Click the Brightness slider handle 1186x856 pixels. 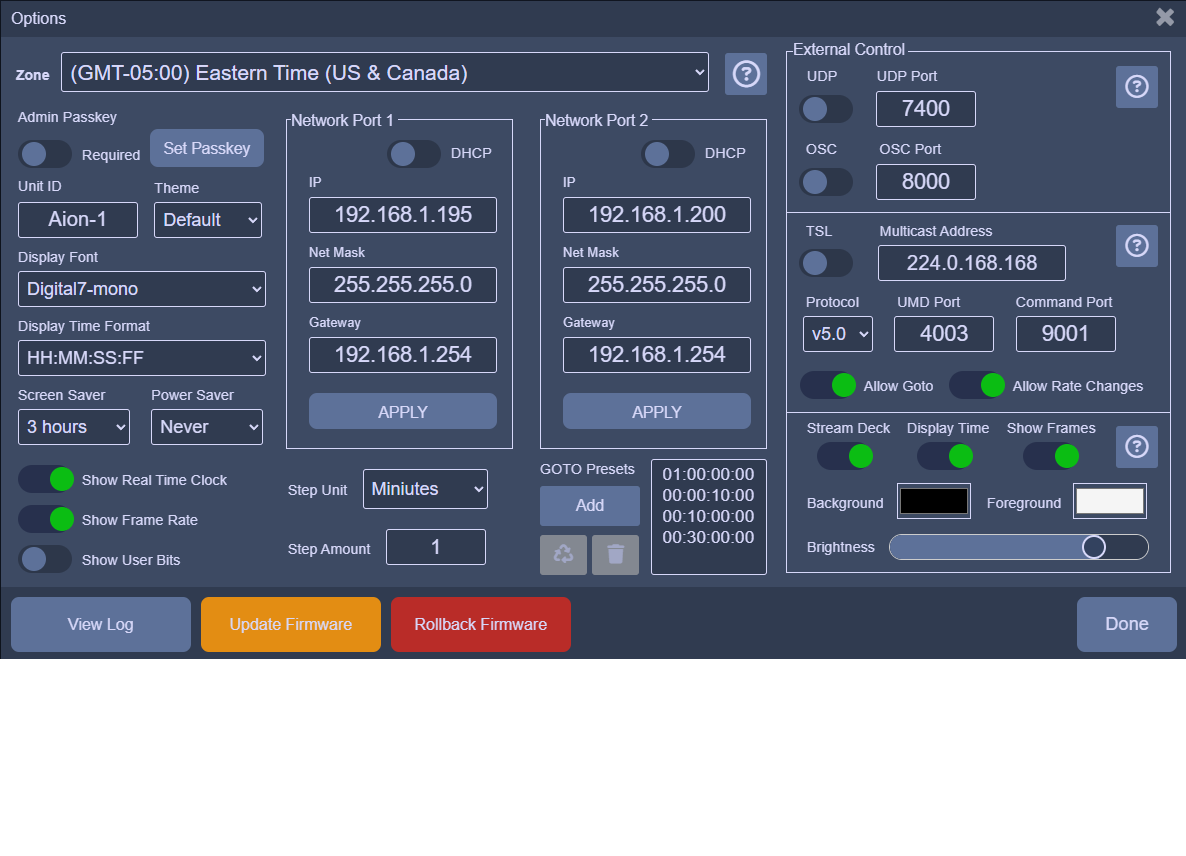(x=1094, y=547)
